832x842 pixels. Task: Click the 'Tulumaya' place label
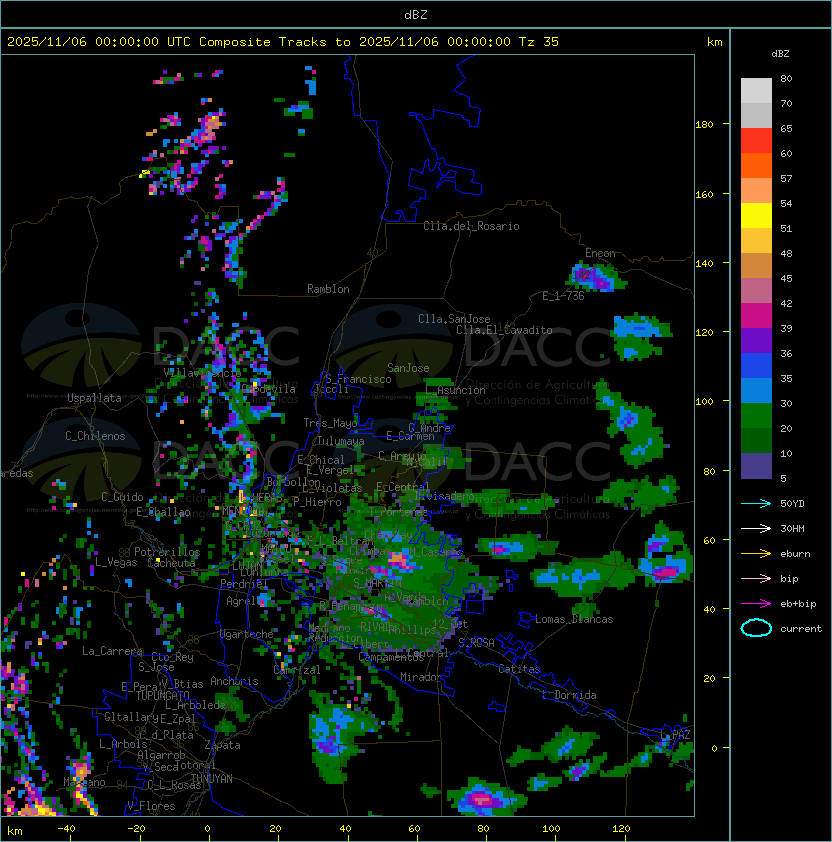pos(341,441)
